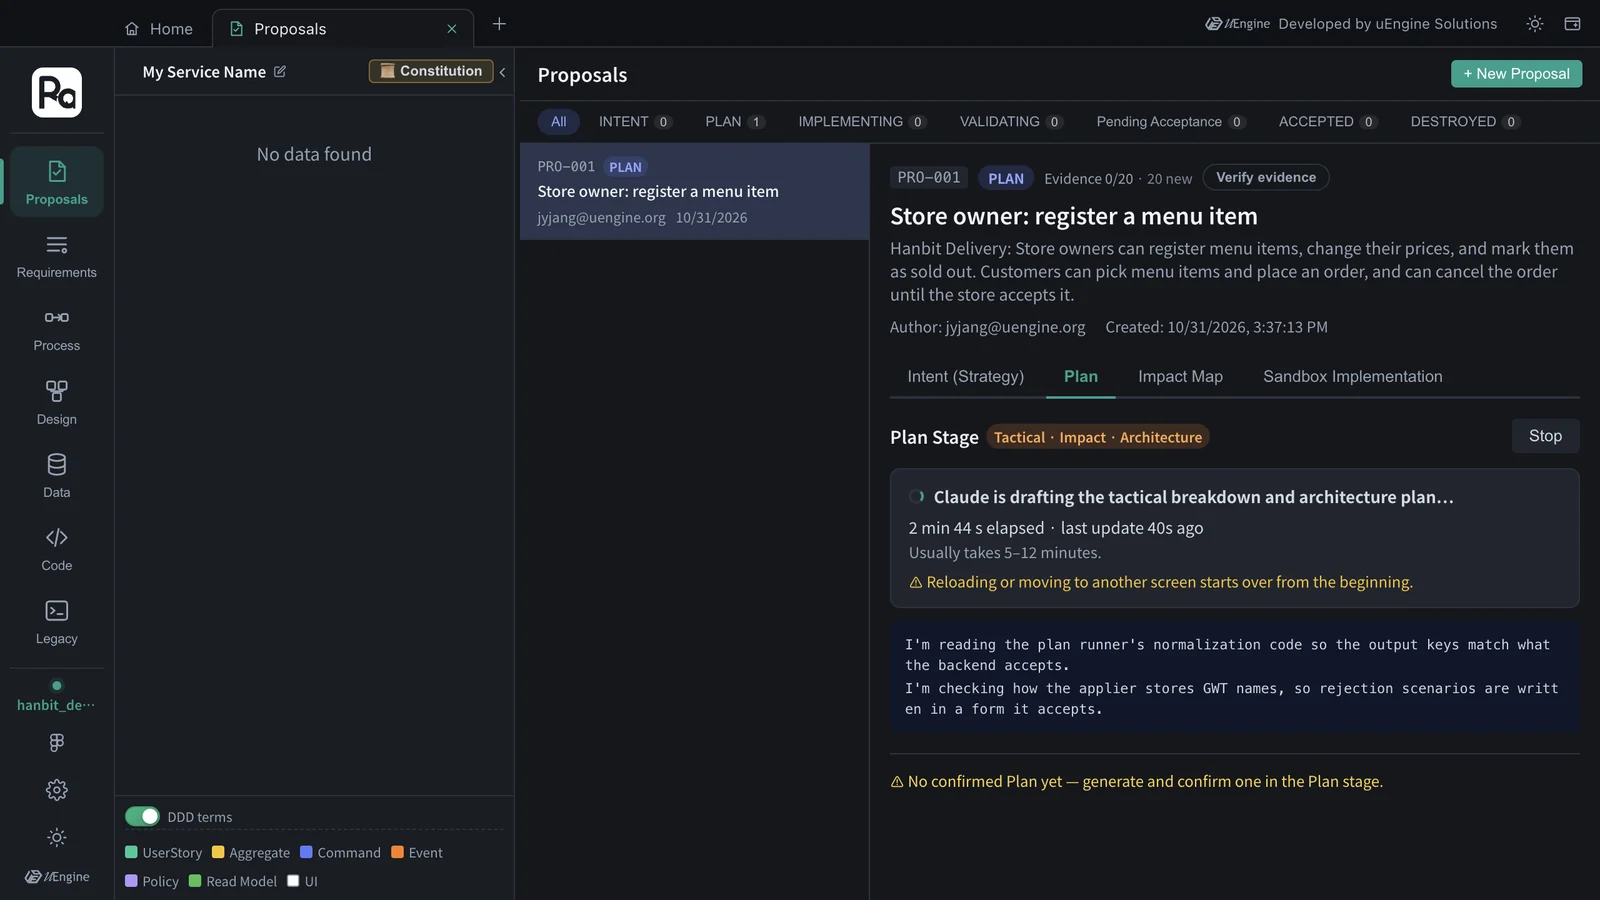
Task: Stop the plan drafting
Action: (x=1545, y=436)
